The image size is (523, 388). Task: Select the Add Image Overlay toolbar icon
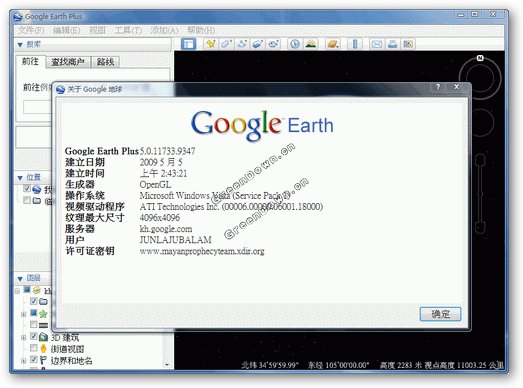point(257,44)
